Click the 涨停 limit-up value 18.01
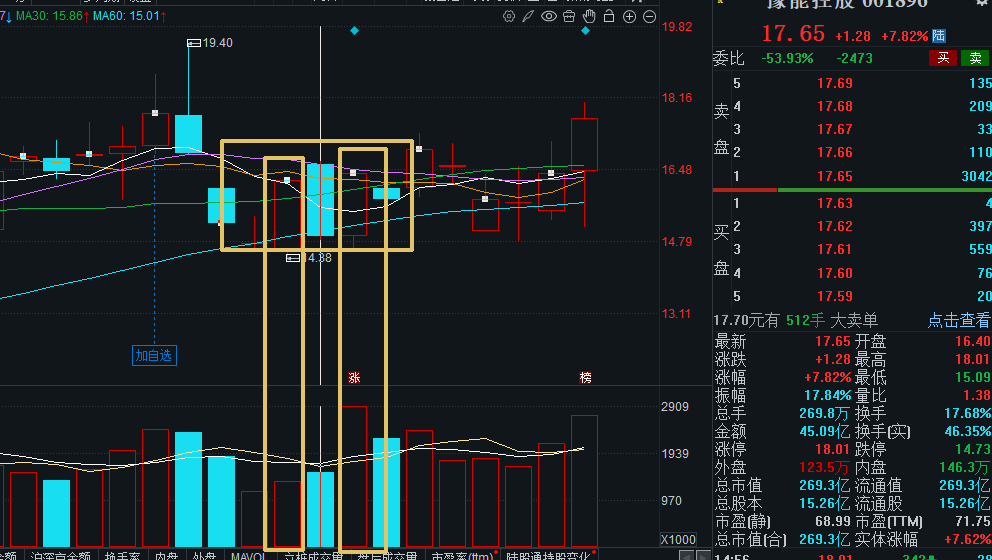This screenshot has width=992, height=560. click(833, 450)
